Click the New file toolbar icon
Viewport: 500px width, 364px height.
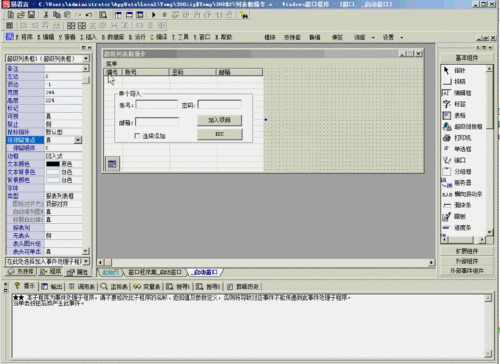point(11,15)
